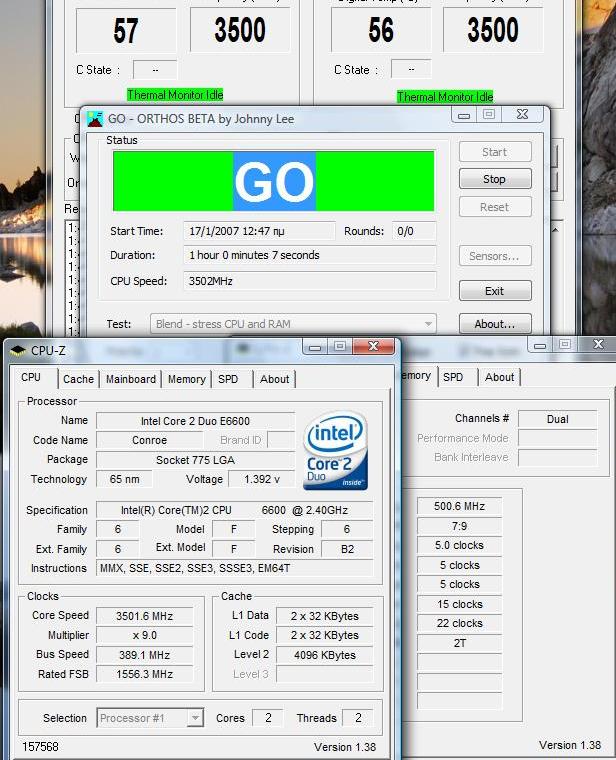
Task: Click the 1.392 v voltage value
Action: [262, 479]
